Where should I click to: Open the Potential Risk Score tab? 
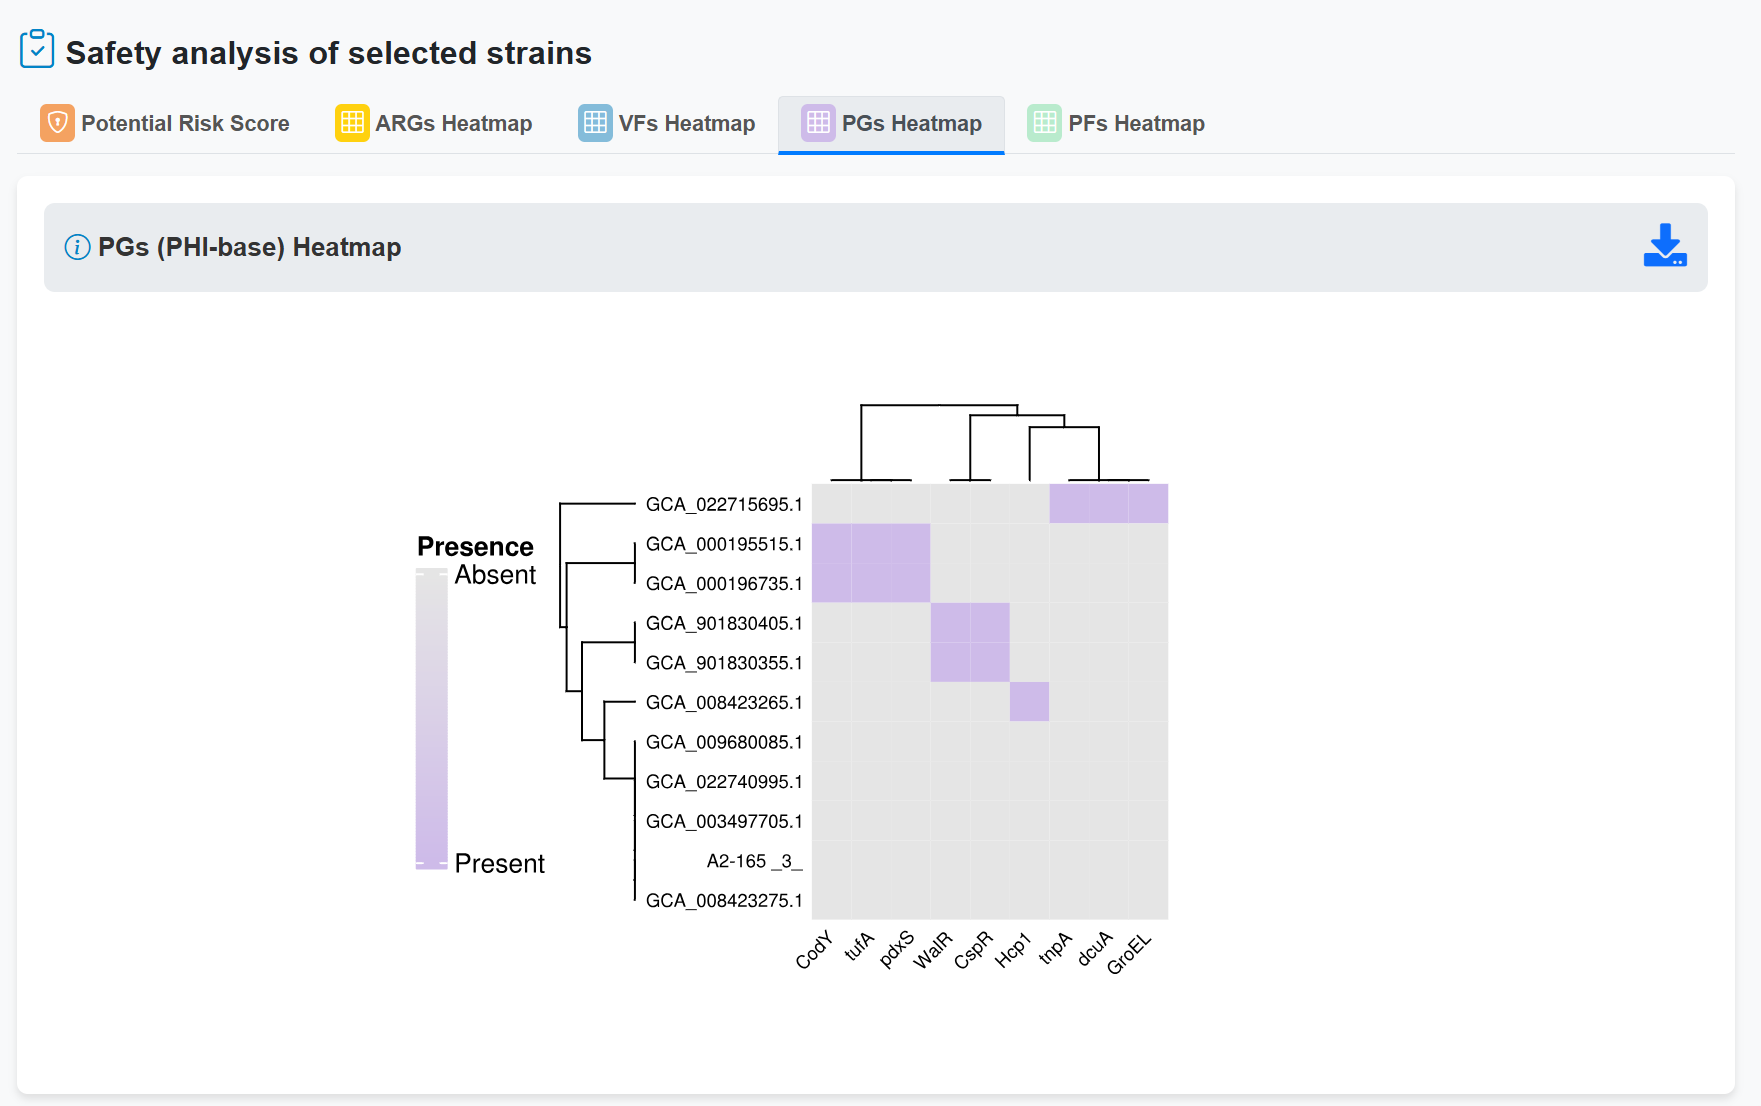pos(185,123)
